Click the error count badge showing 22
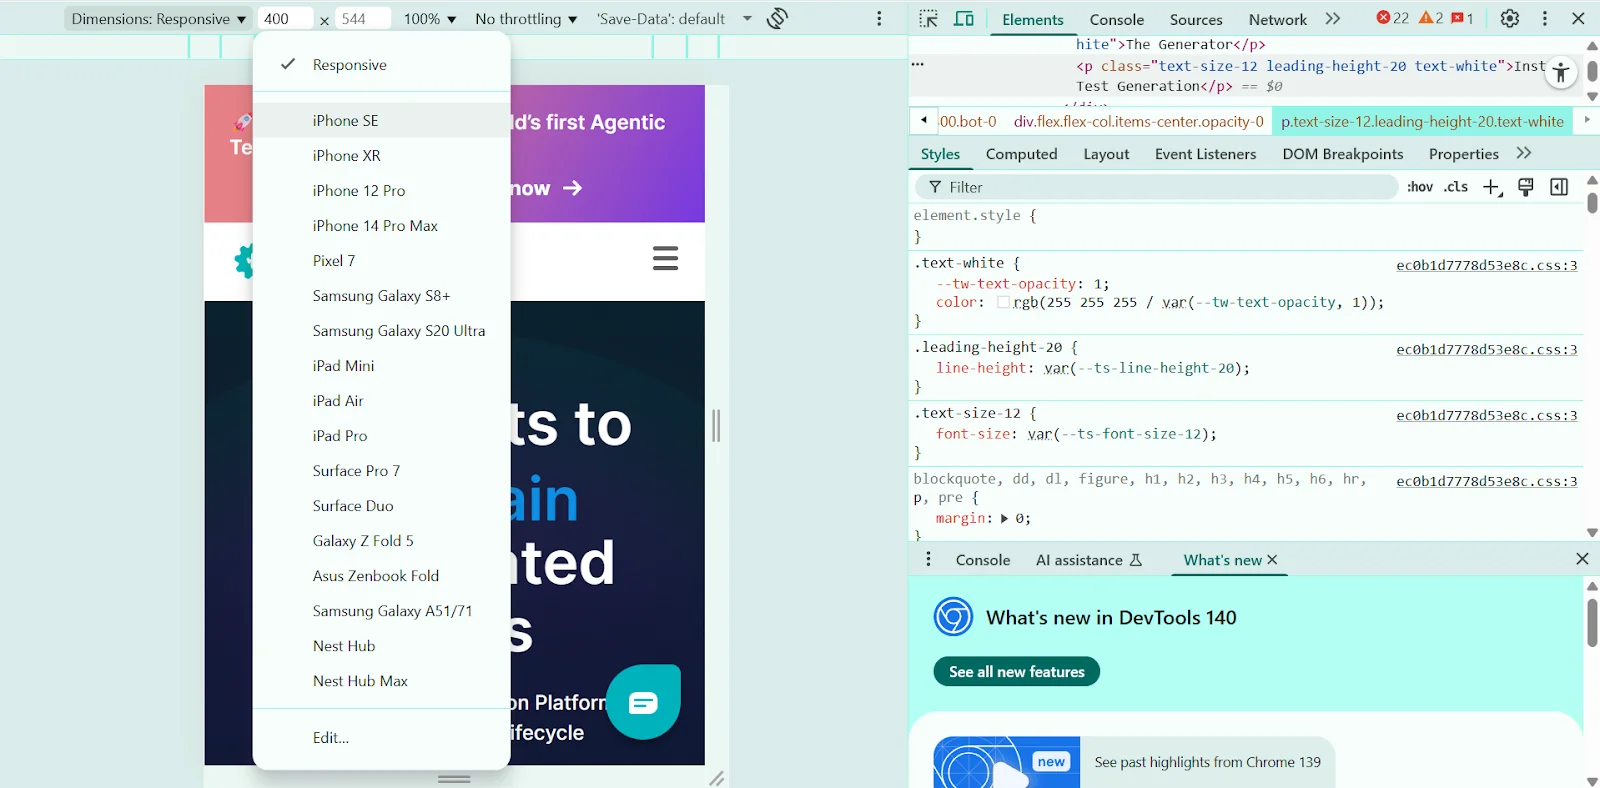 [x=1393, y=18]
